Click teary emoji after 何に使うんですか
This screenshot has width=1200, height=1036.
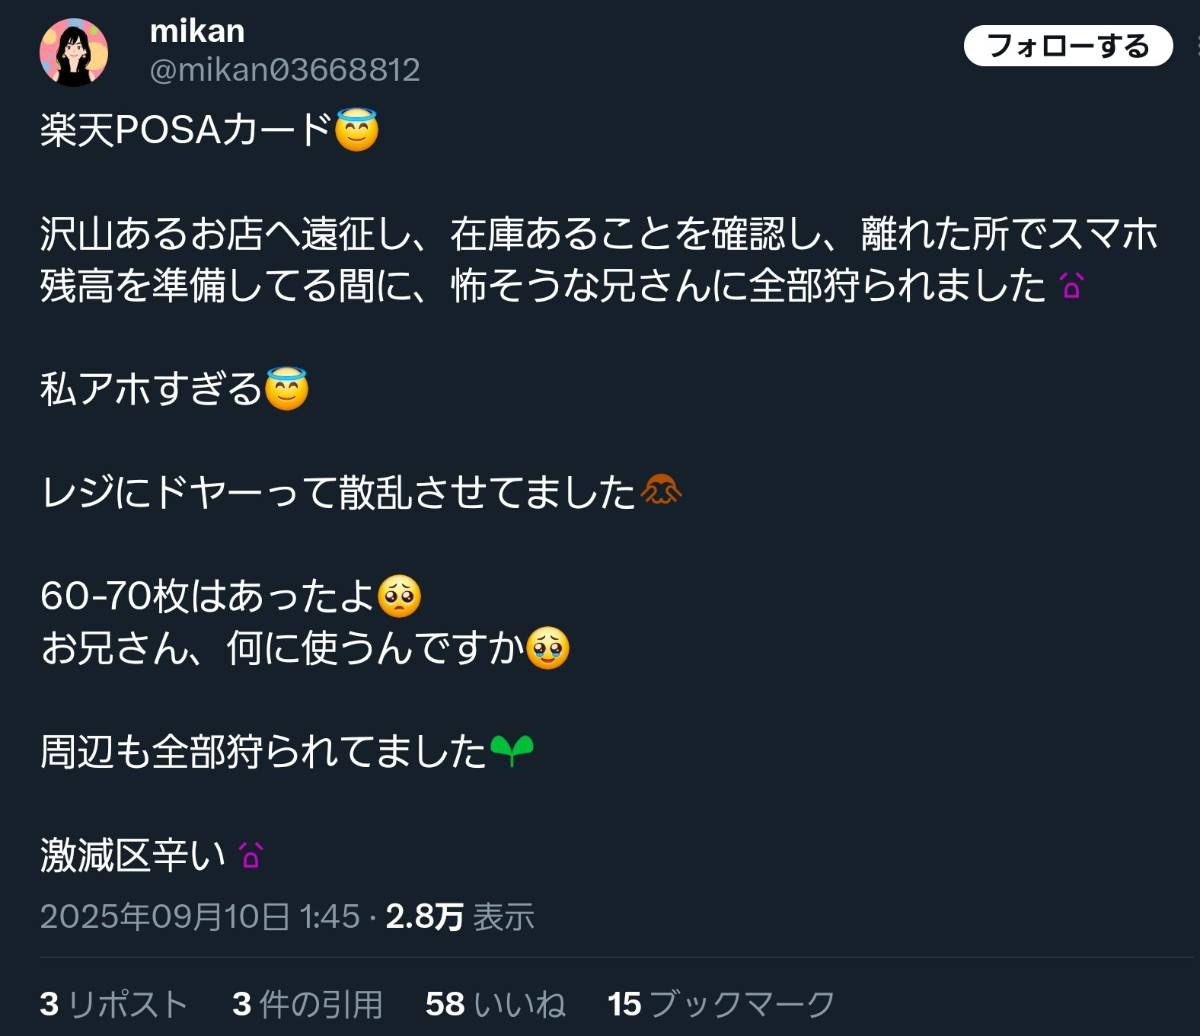pos(548,650)
